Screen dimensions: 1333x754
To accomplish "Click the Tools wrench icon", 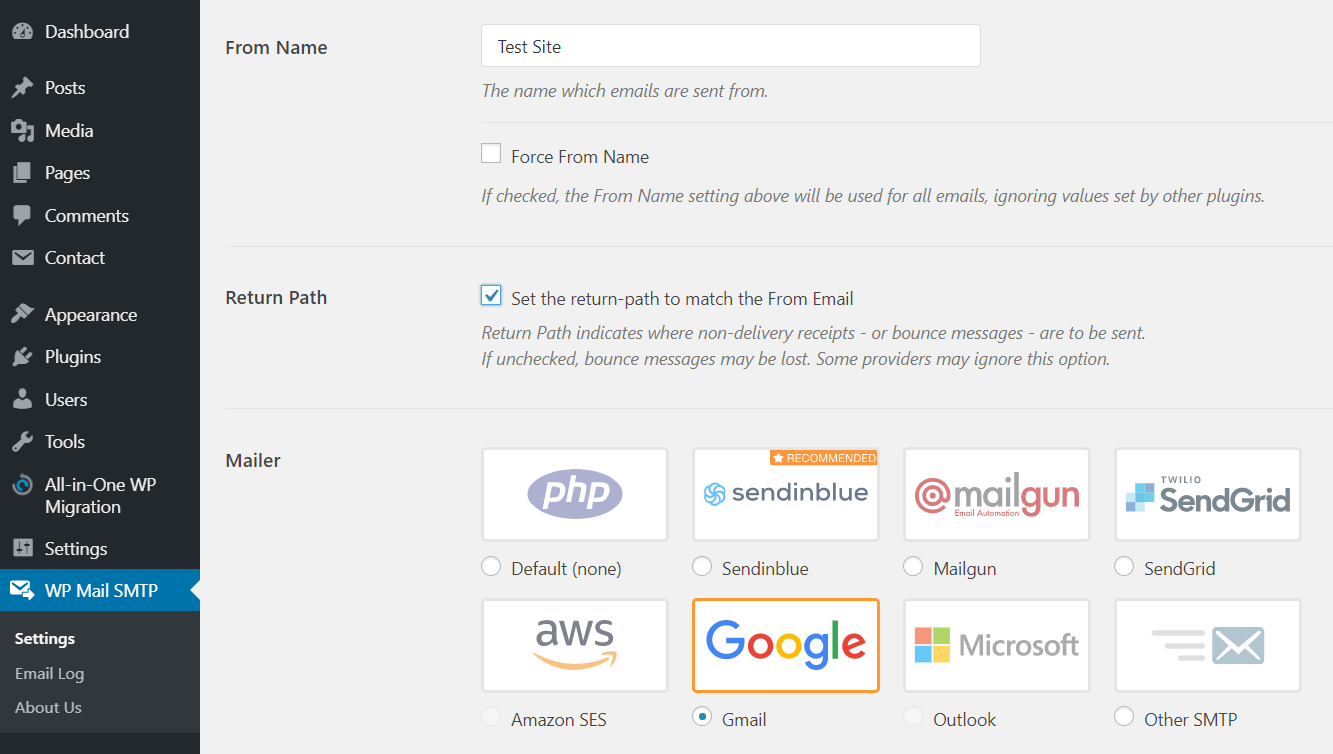I will pos(22,442).
